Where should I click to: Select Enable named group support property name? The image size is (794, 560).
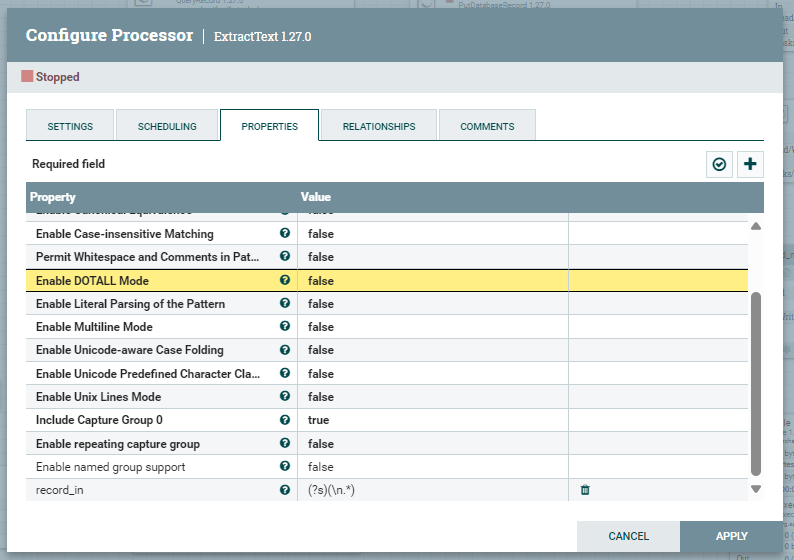click(x=110, y=467)
